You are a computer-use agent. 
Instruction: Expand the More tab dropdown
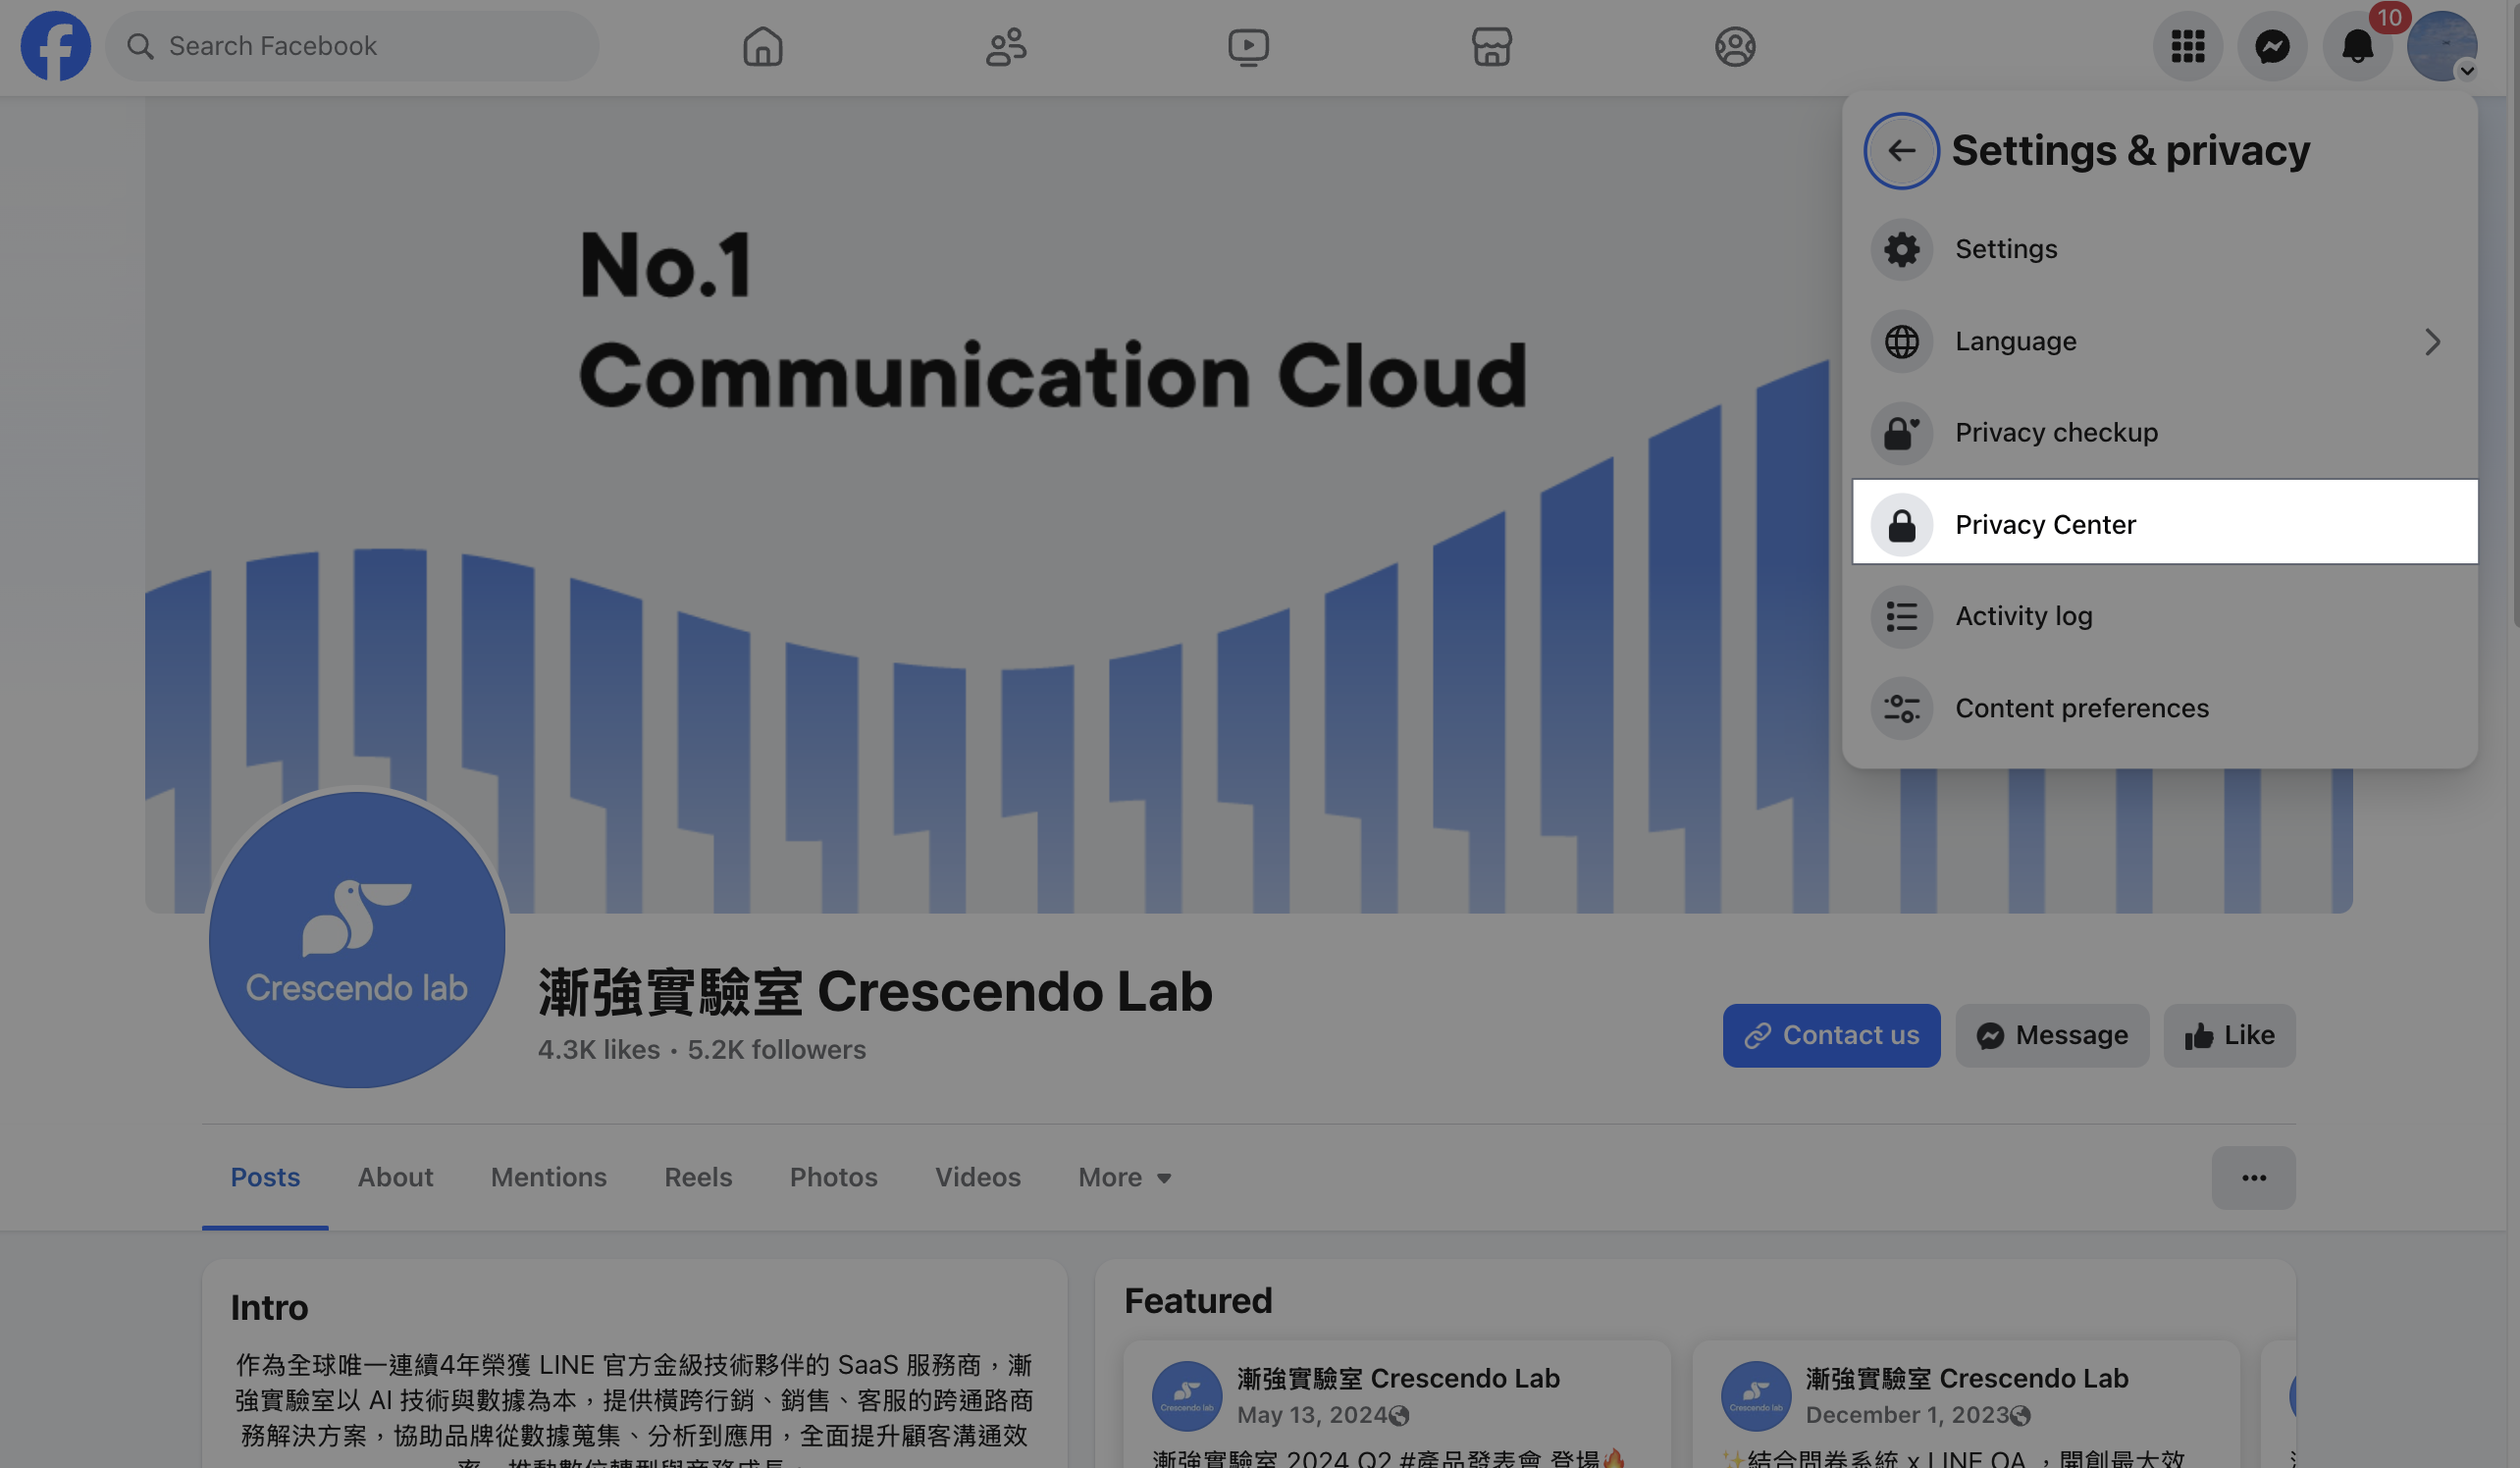click(x=1124, y=1177)
